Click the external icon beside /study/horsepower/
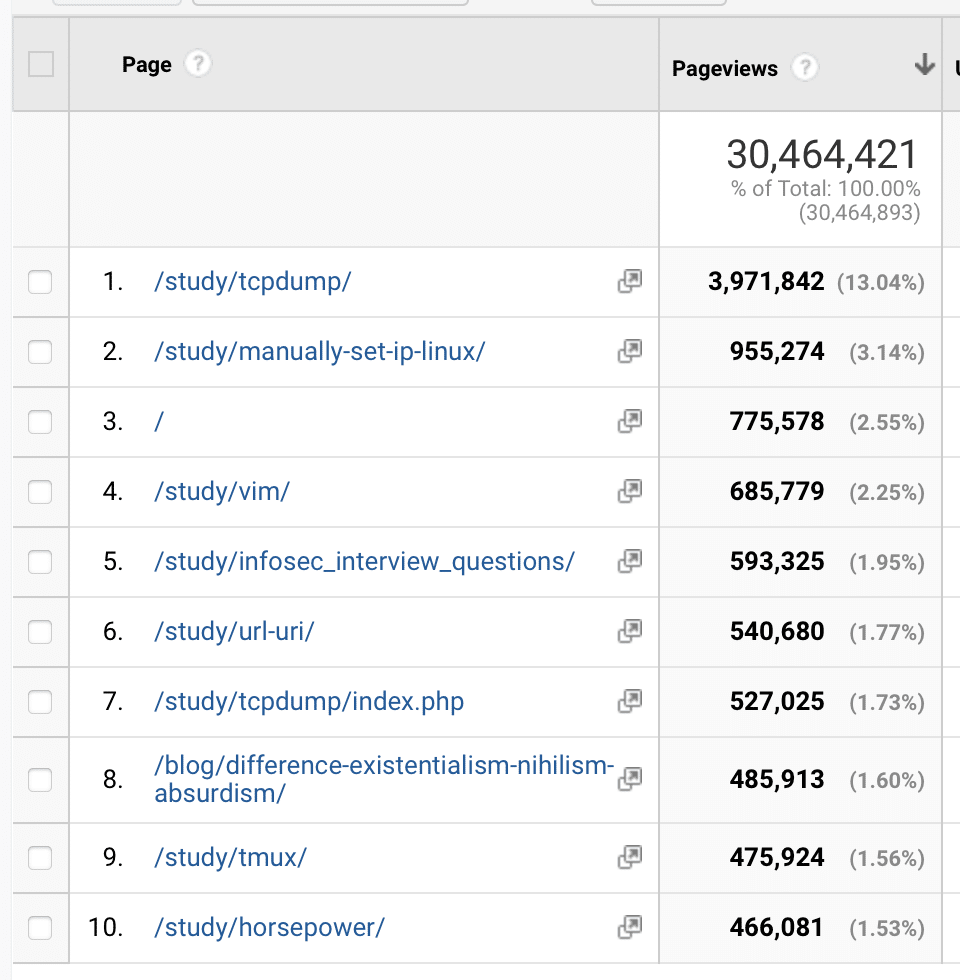Image resolution: width=960 pixels, height=980 pixels. tap(630, 928)
